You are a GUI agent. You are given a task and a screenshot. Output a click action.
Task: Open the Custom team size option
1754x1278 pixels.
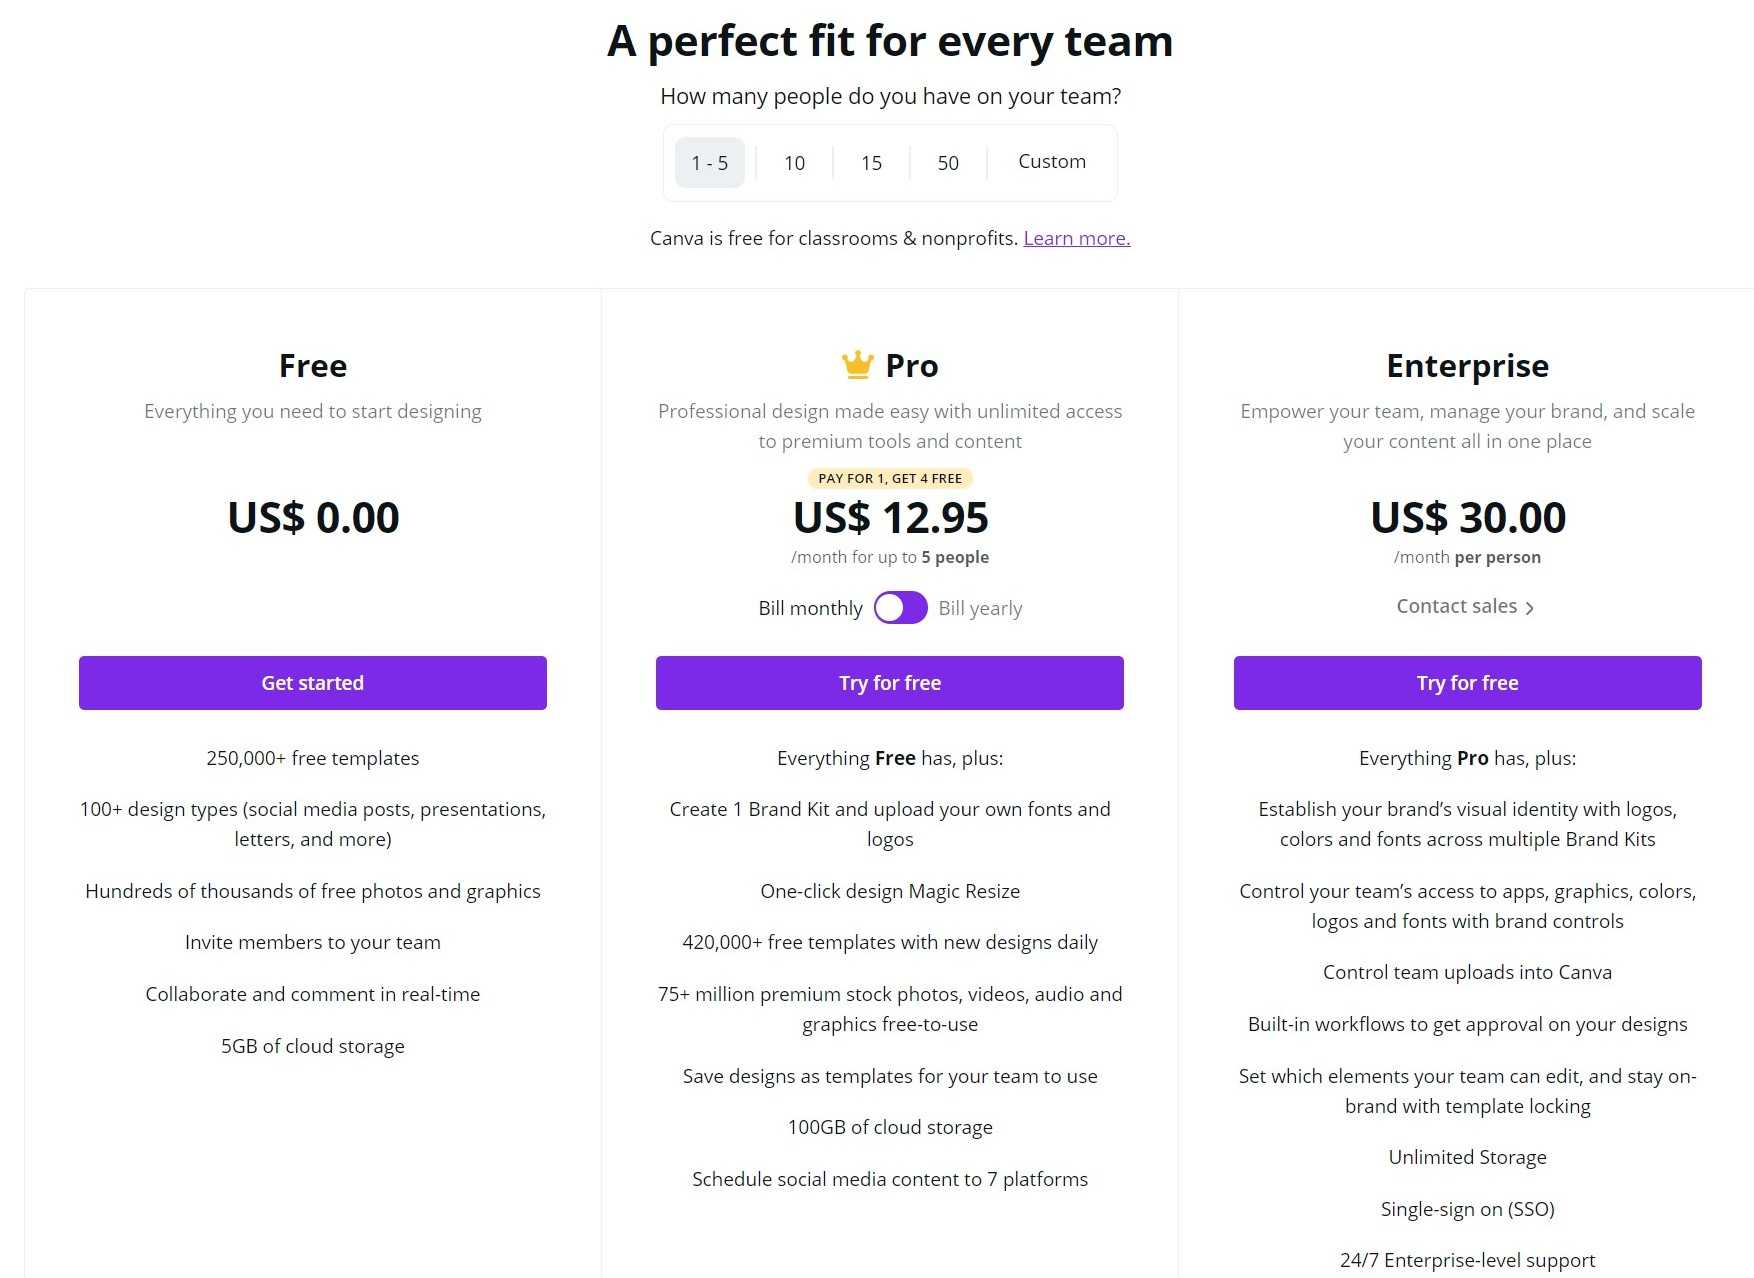click(1051, 162)
